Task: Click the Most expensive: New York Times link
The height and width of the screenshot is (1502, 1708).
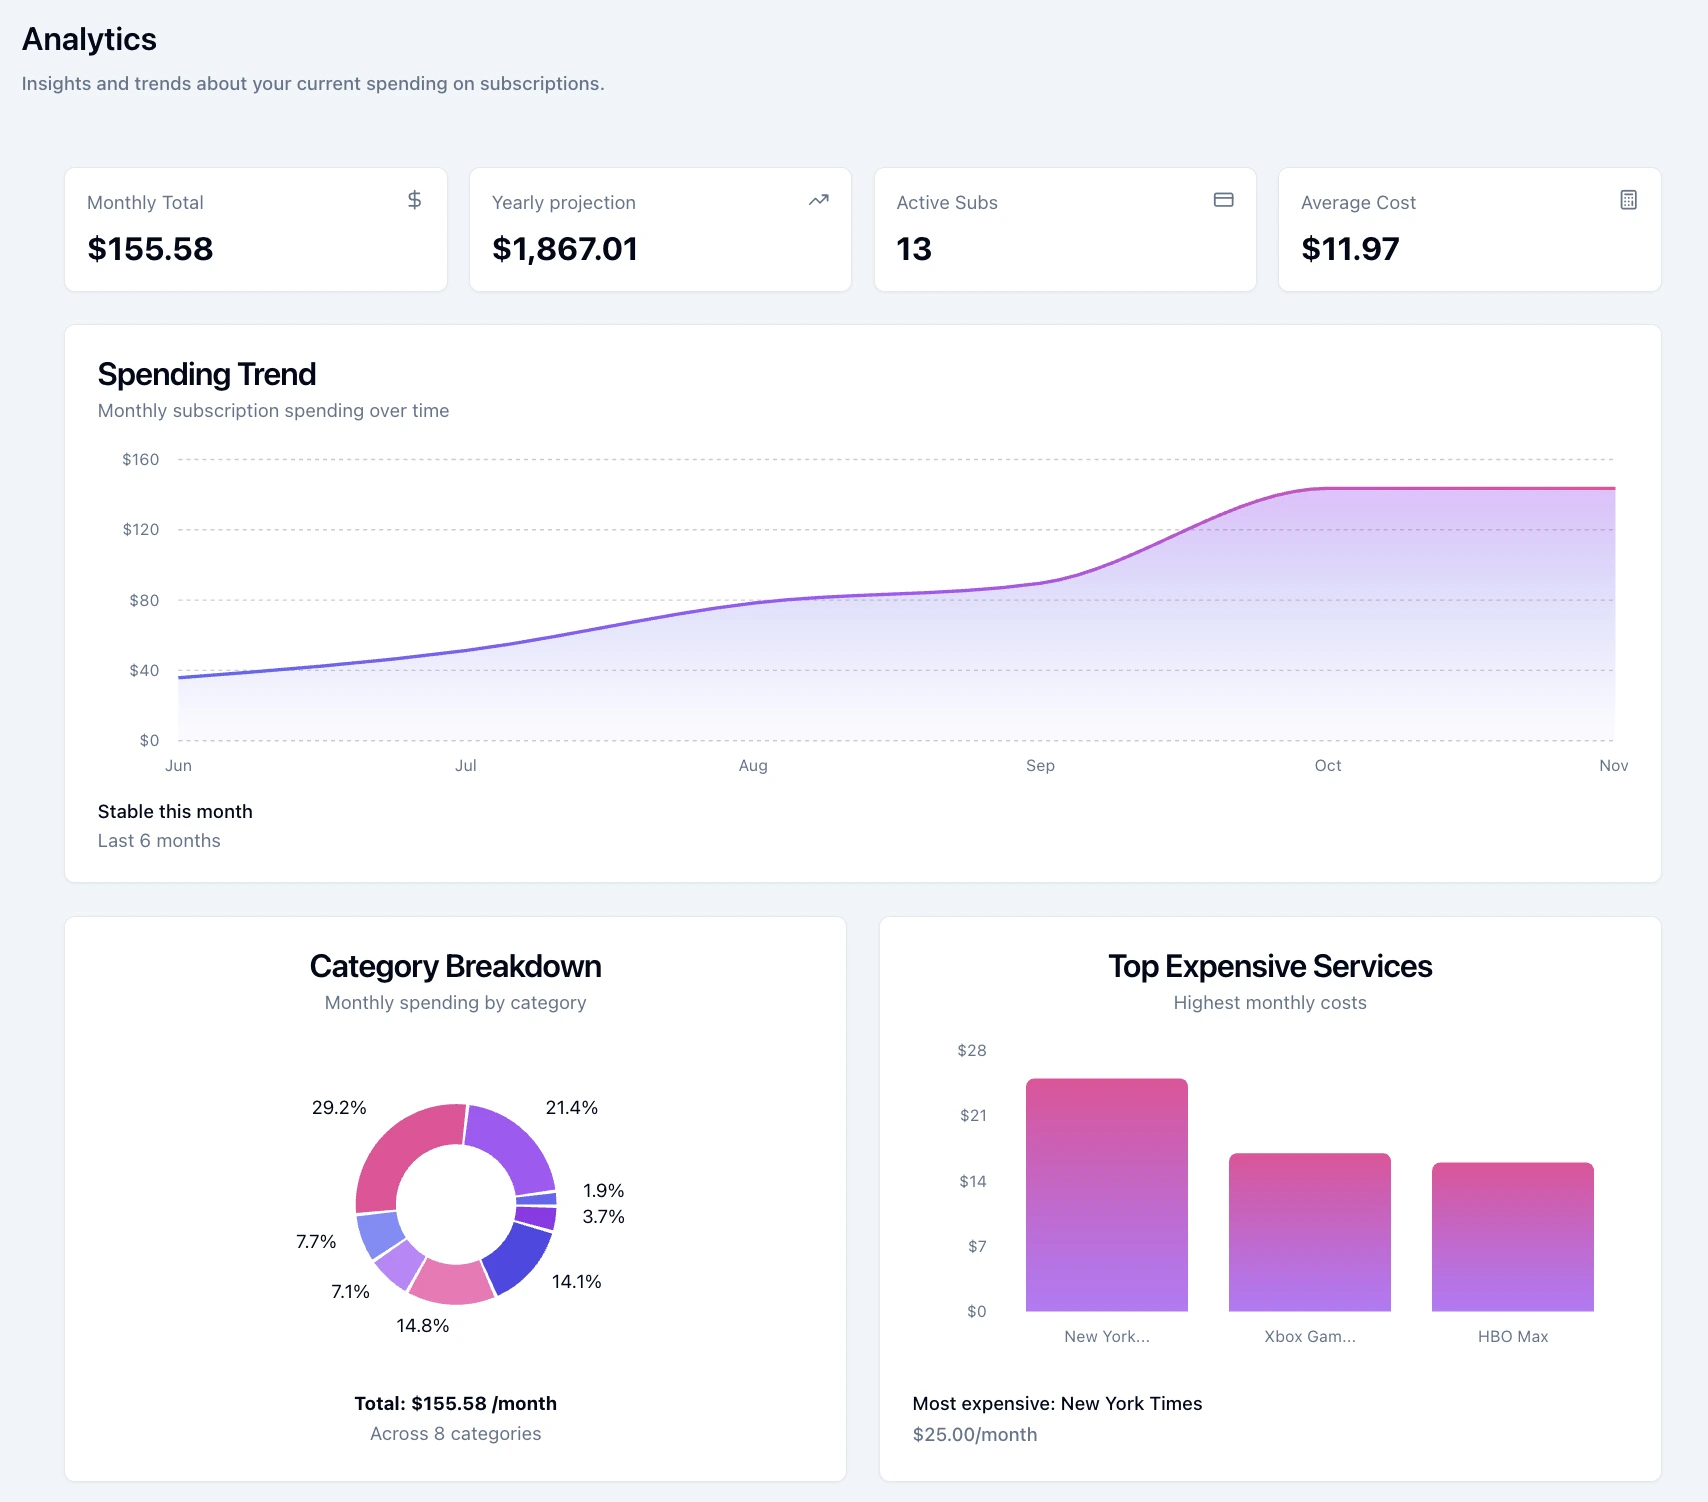Action: 1057,1403
